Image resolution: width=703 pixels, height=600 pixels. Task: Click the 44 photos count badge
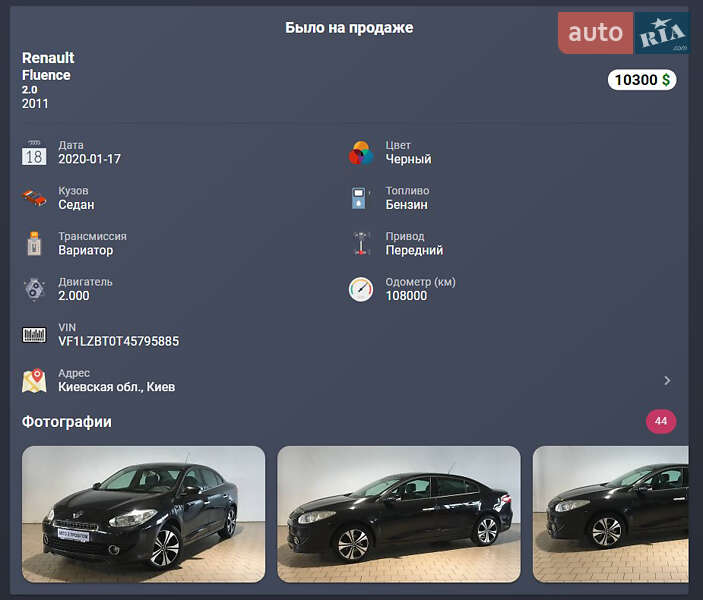click(661, 421)
